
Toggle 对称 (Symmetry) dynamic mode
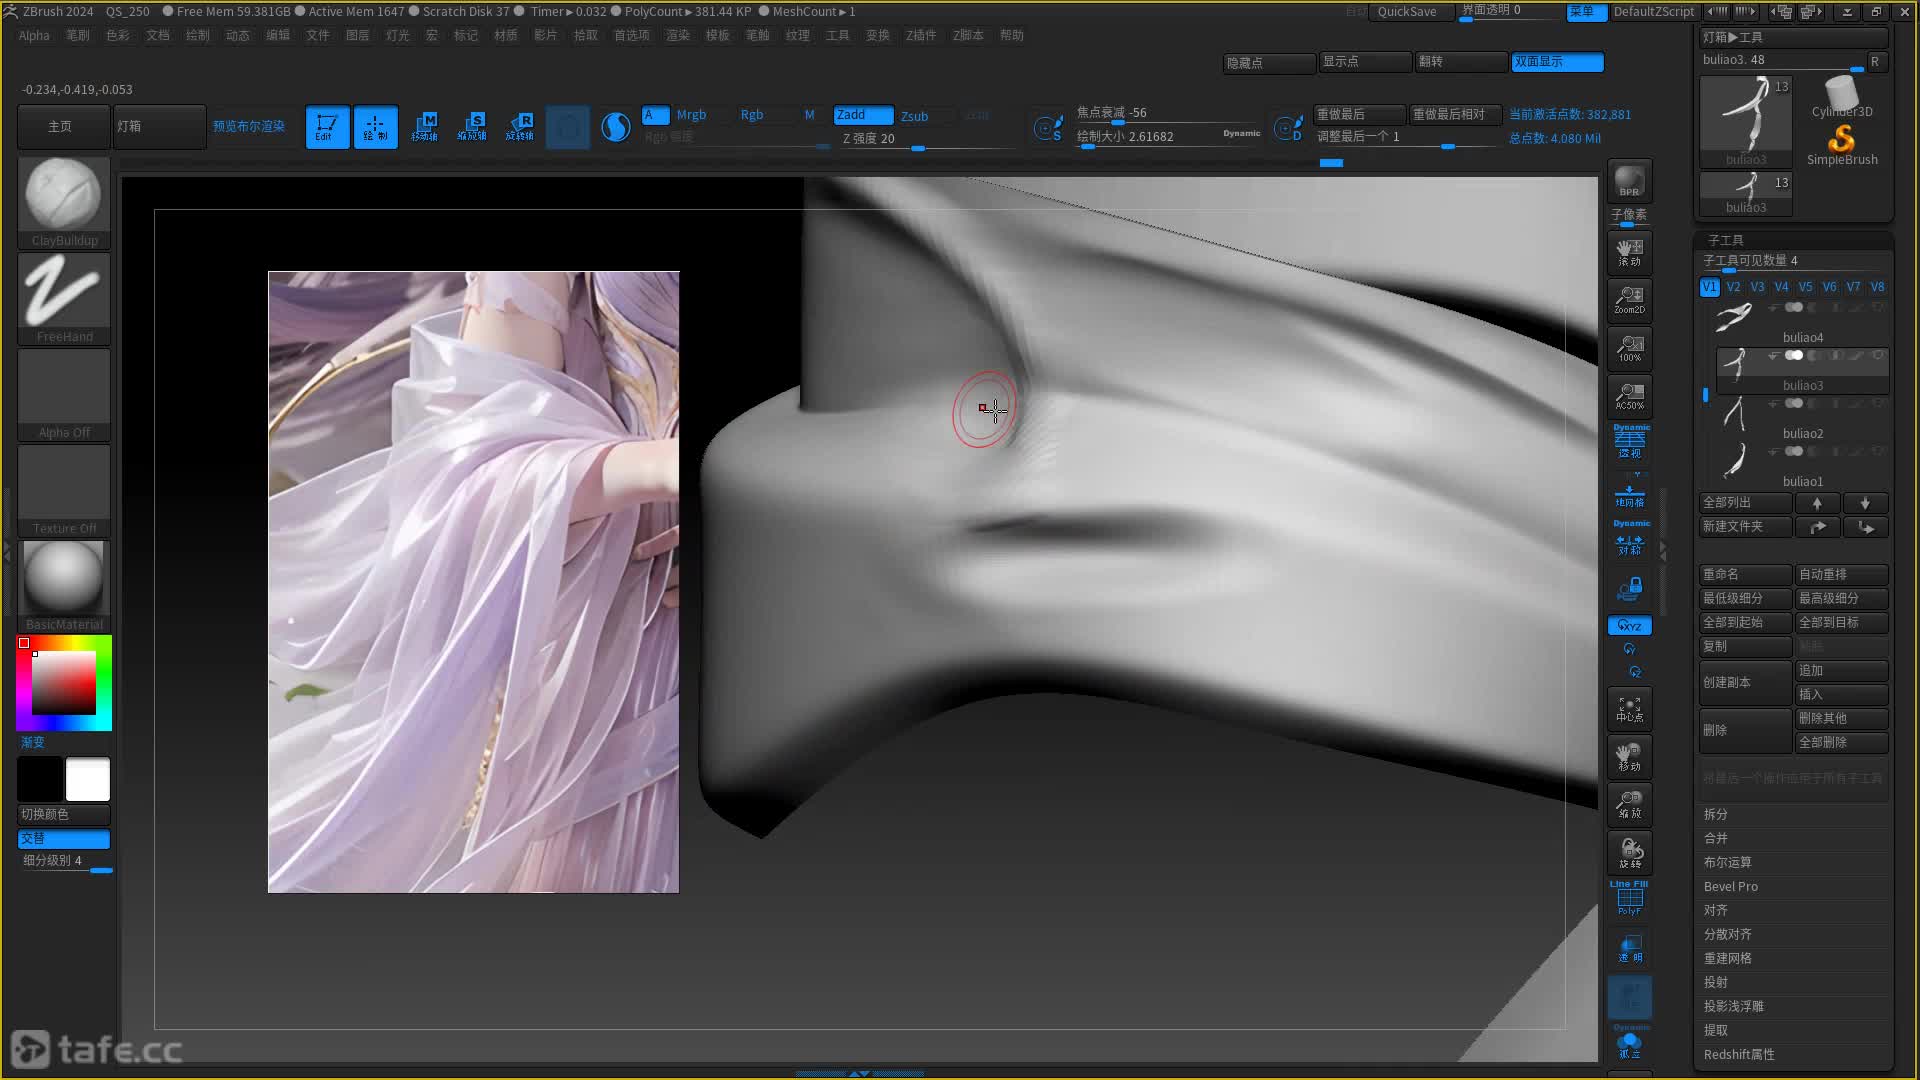(1629, 540)
